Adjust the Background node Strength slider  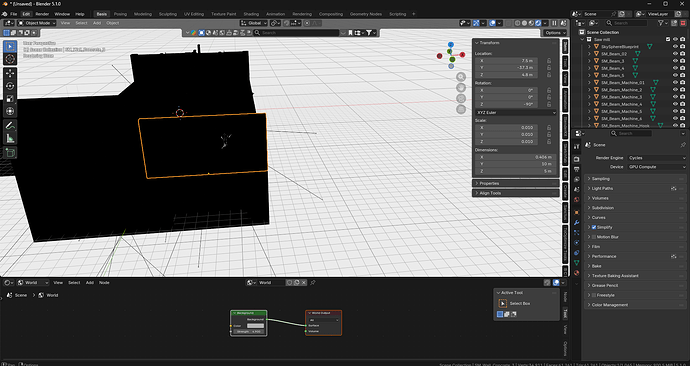[x=249, y=331]
